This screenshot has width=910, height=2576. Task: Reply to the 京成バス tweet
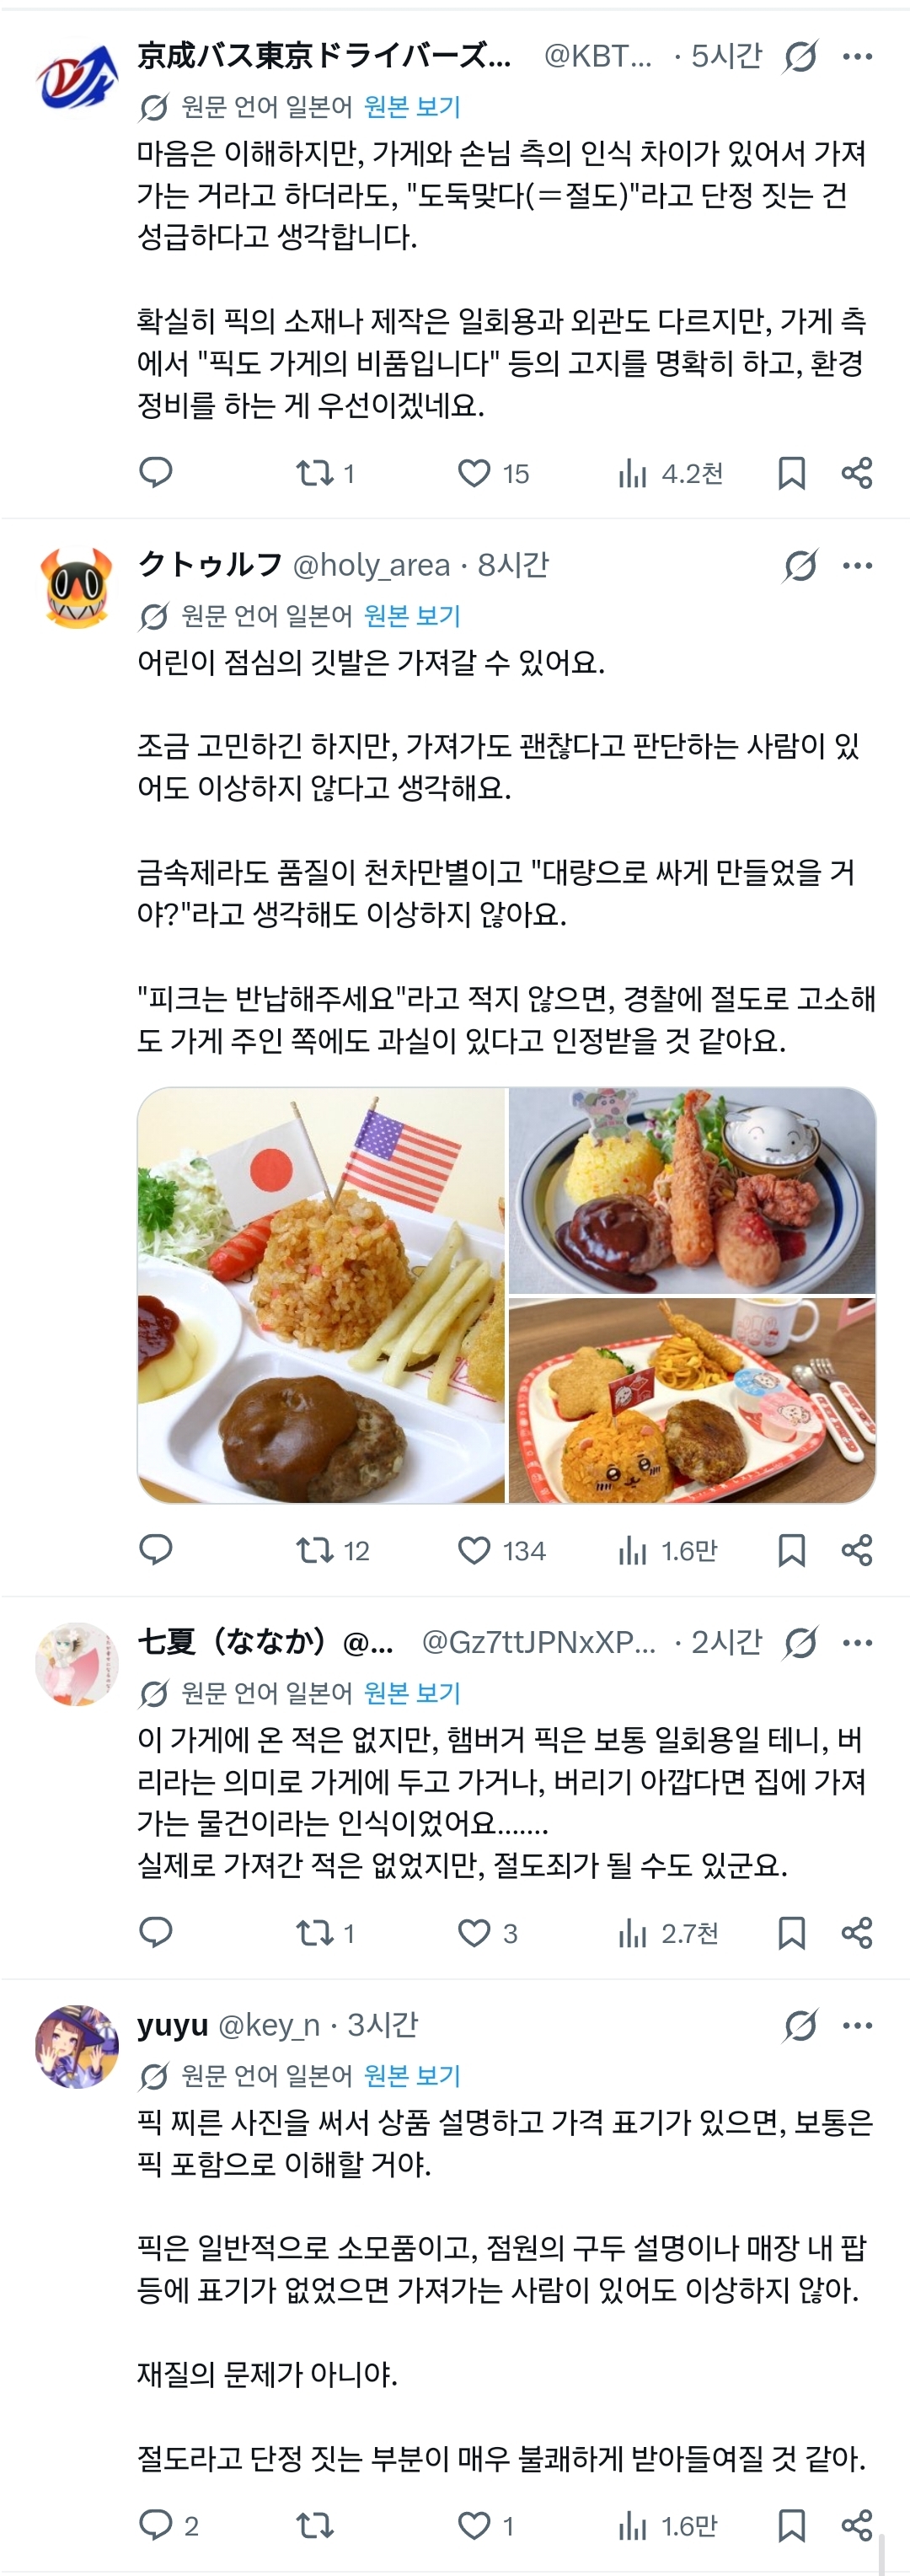[155, 472]
